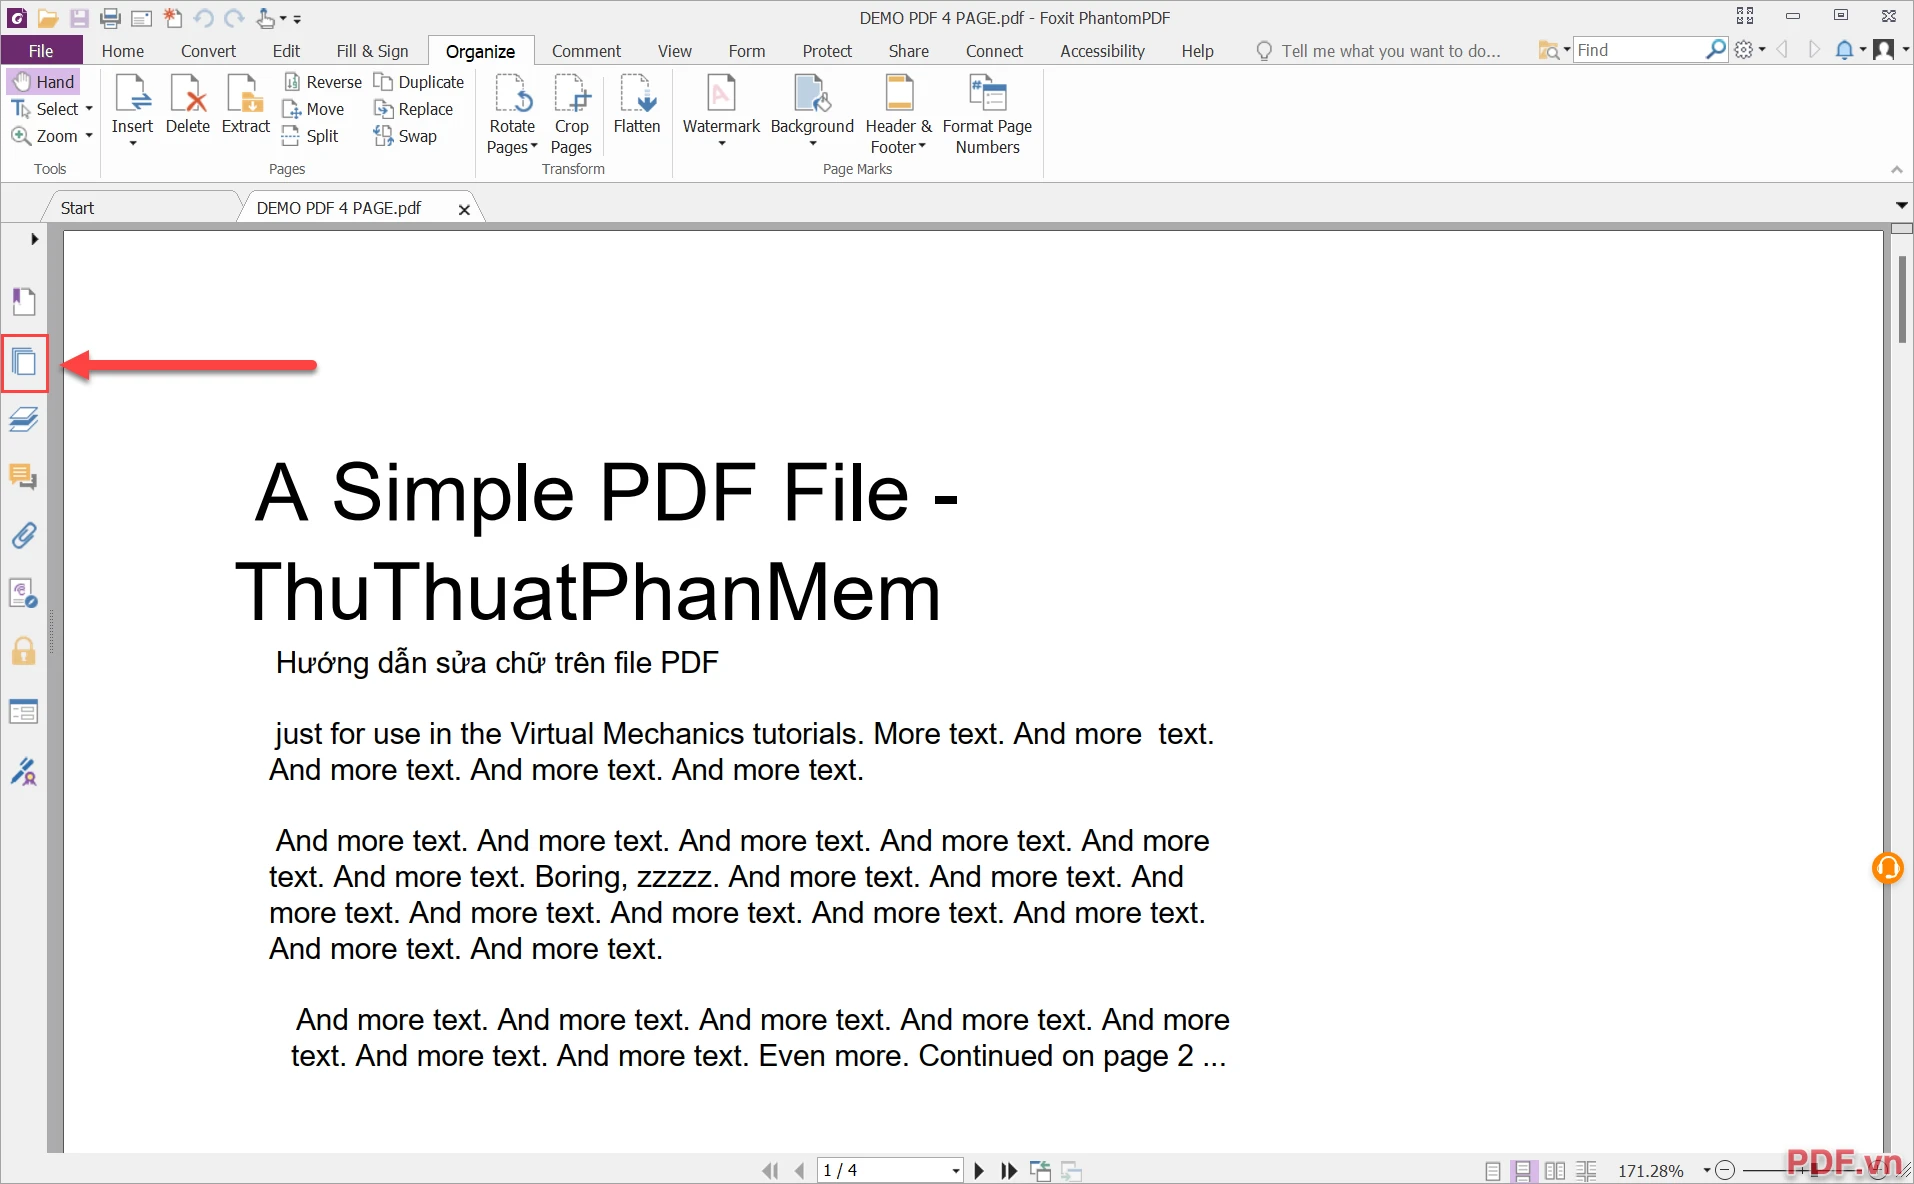Click Duplicate pages in ribbon
The height and width of the screenshot is (1184, 1914).
click(419, 82)
